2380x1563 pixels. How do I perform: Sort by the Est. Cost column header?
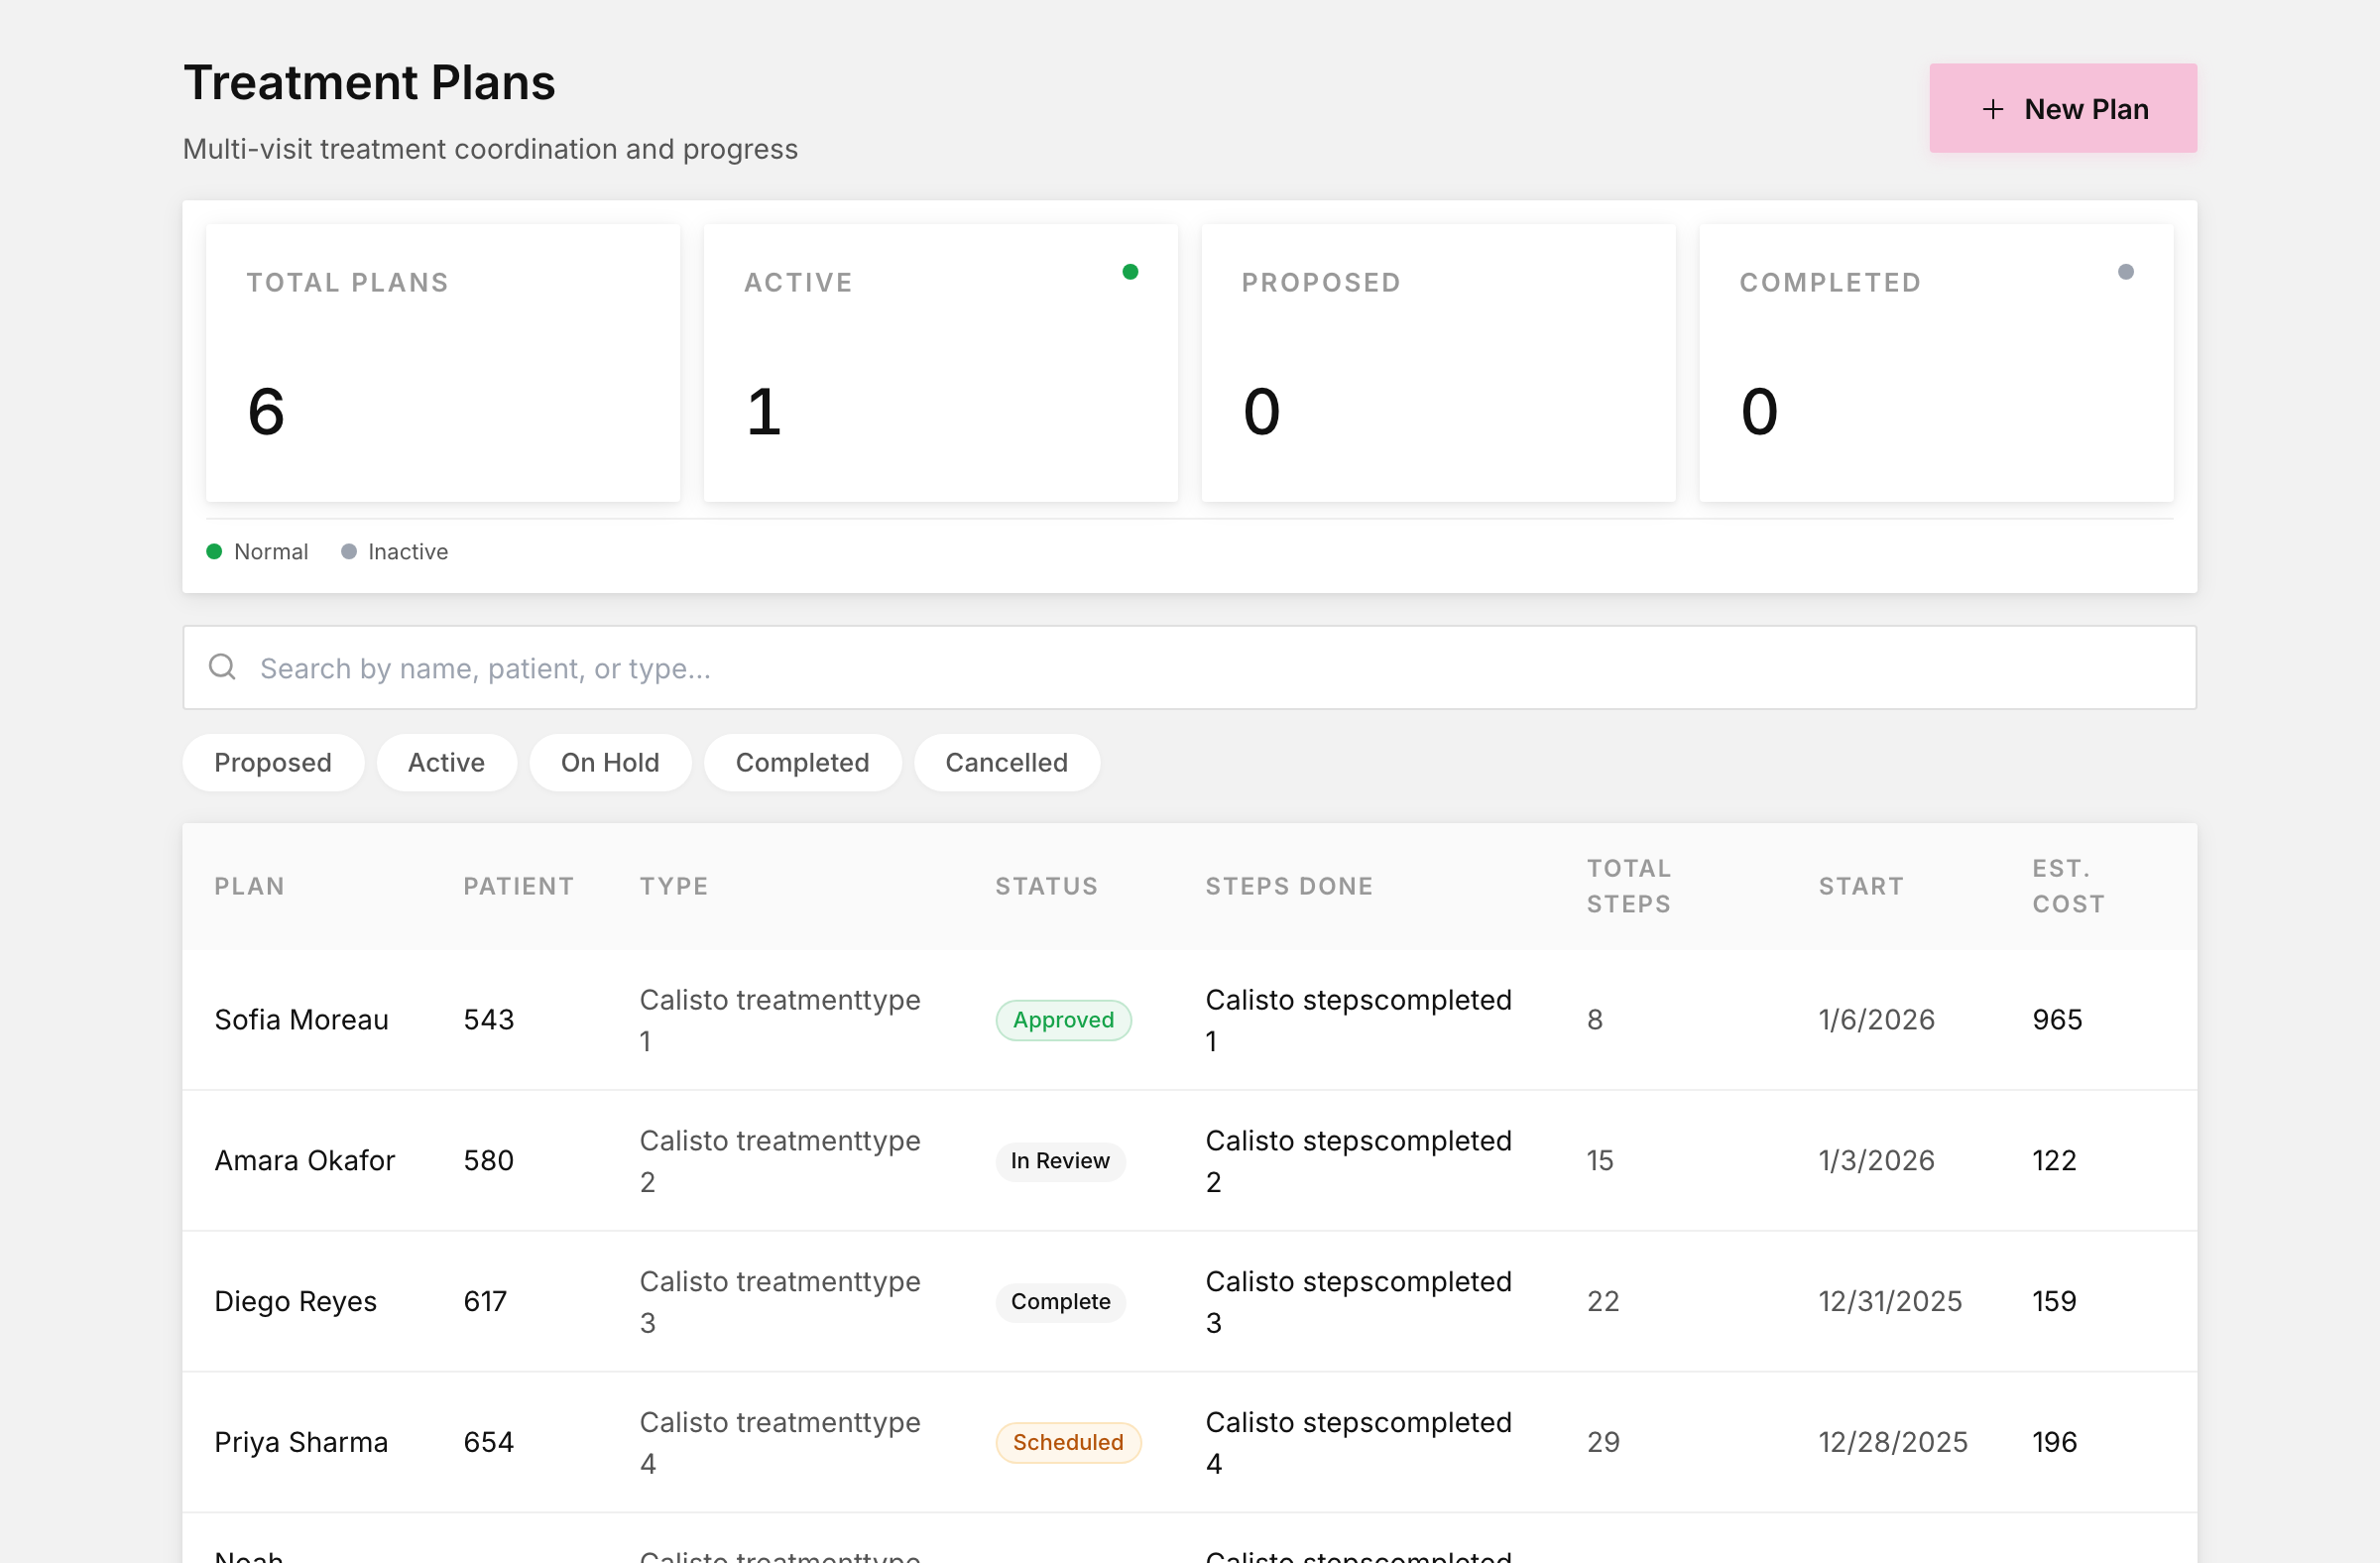(2068, 886)
